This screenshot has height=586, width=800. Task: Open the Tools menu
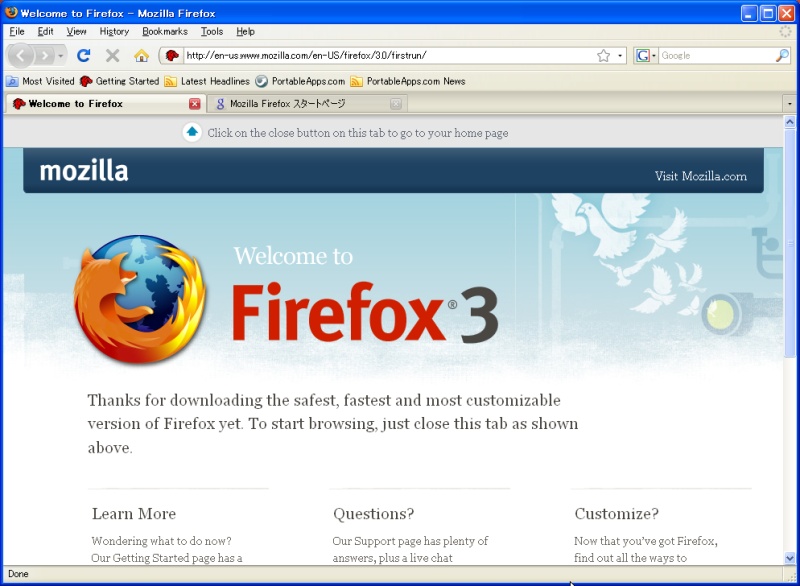coord(212,32)
